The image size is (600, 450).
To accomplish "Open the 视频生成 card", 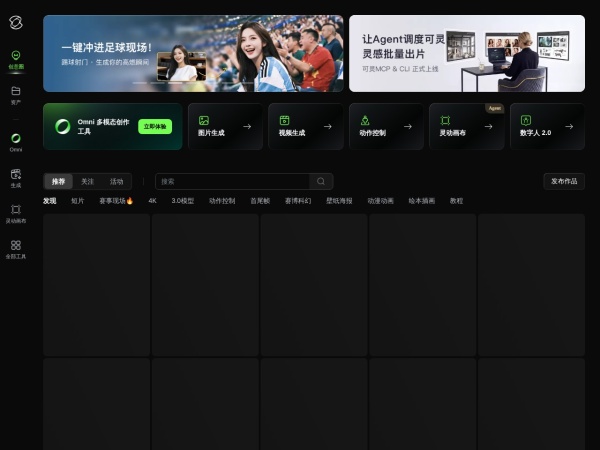I will [306, 126].
